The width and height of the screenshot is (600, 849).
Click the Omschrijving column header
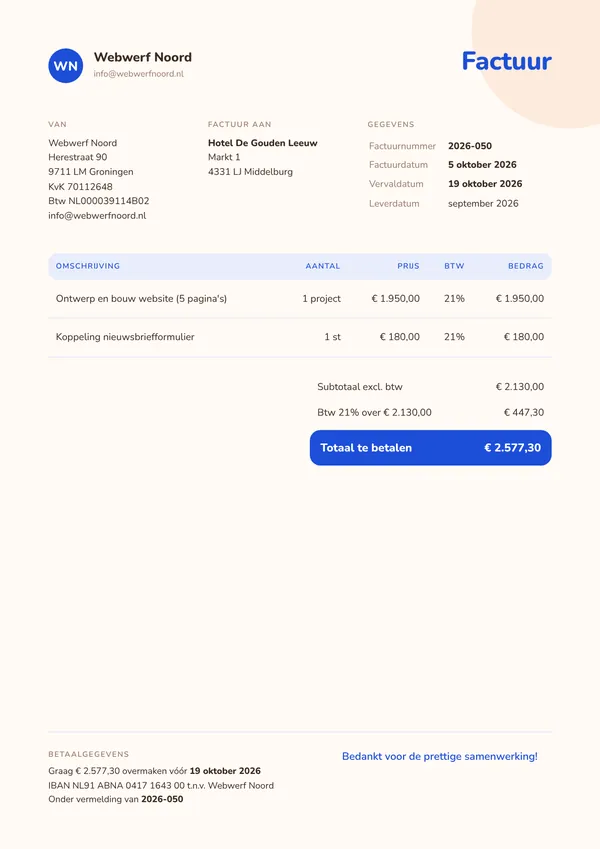click(x=88, y=266)
